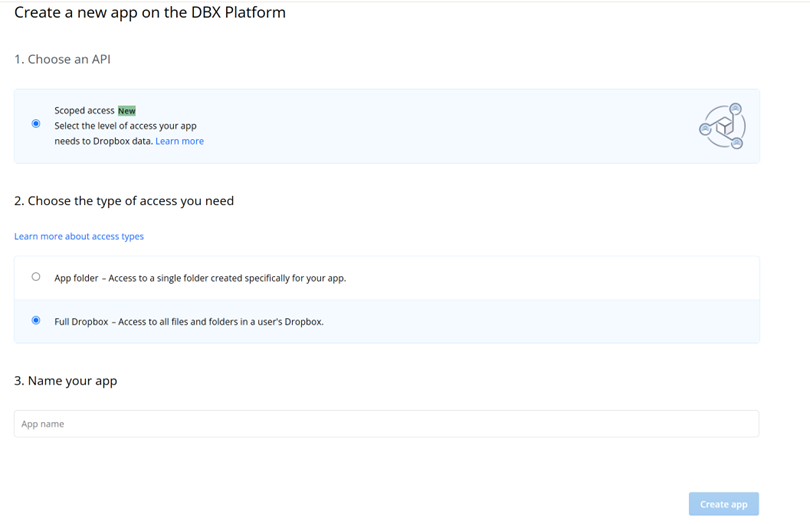Click the '1. Choose an API' heading
This screenshot has height=524, width=810.
tap(63, 59)
